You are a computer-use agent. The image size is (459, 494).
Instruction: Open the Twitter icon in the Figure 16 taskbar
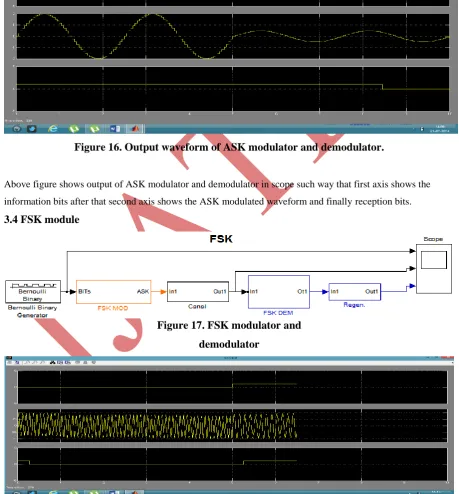tap(32, 129)
